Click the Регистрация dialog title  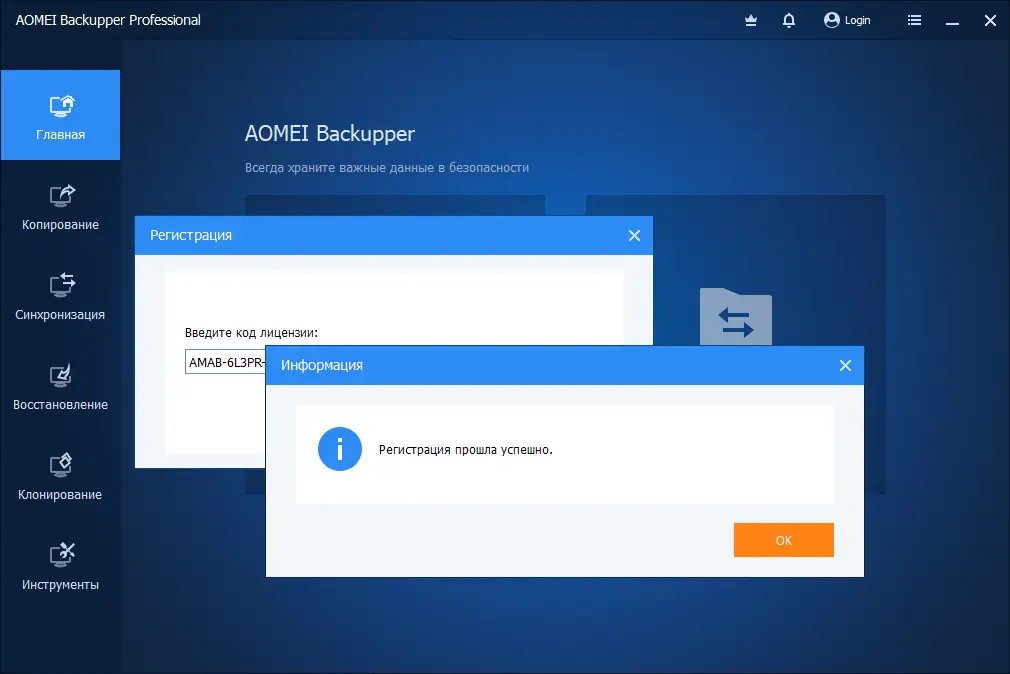pyautogui.click(x=191, y=235)
